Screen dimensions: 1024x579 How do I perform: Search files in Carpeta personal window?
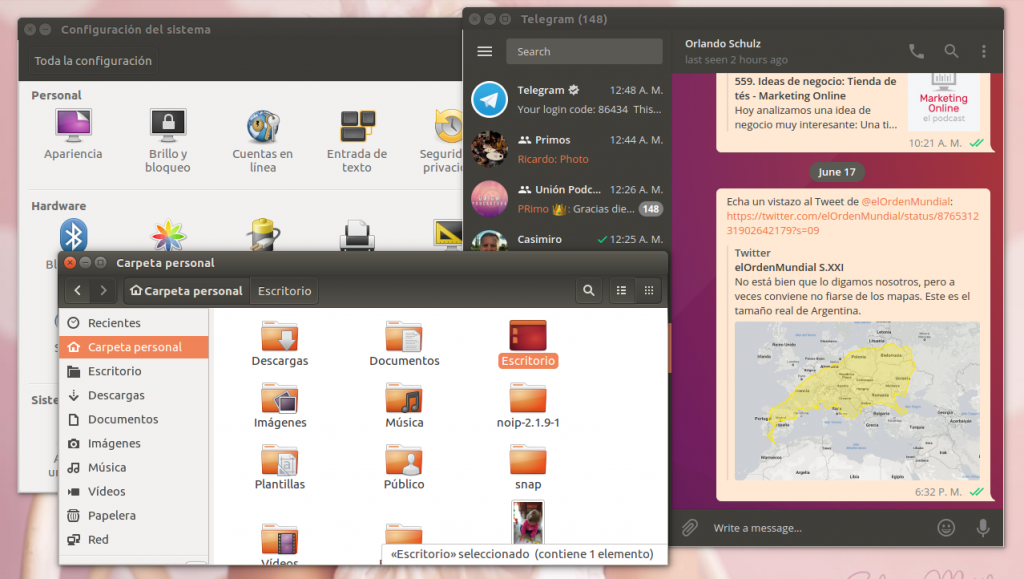point(588,290)
